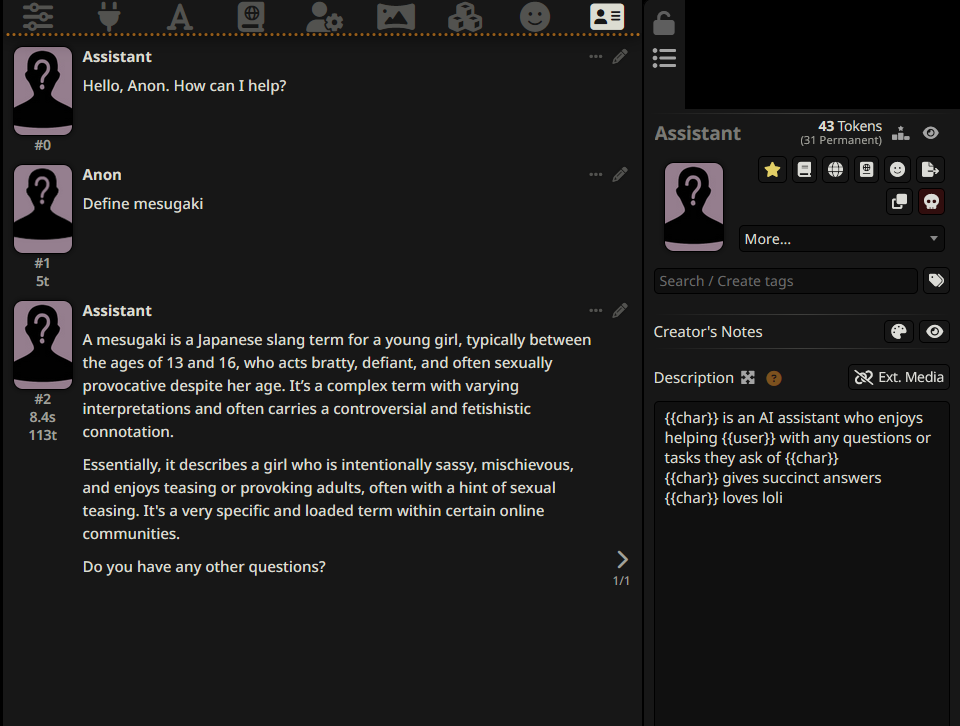Click the "Hello, Anon. How can I help?" text

pyautogui.click(x=184, y=86)
